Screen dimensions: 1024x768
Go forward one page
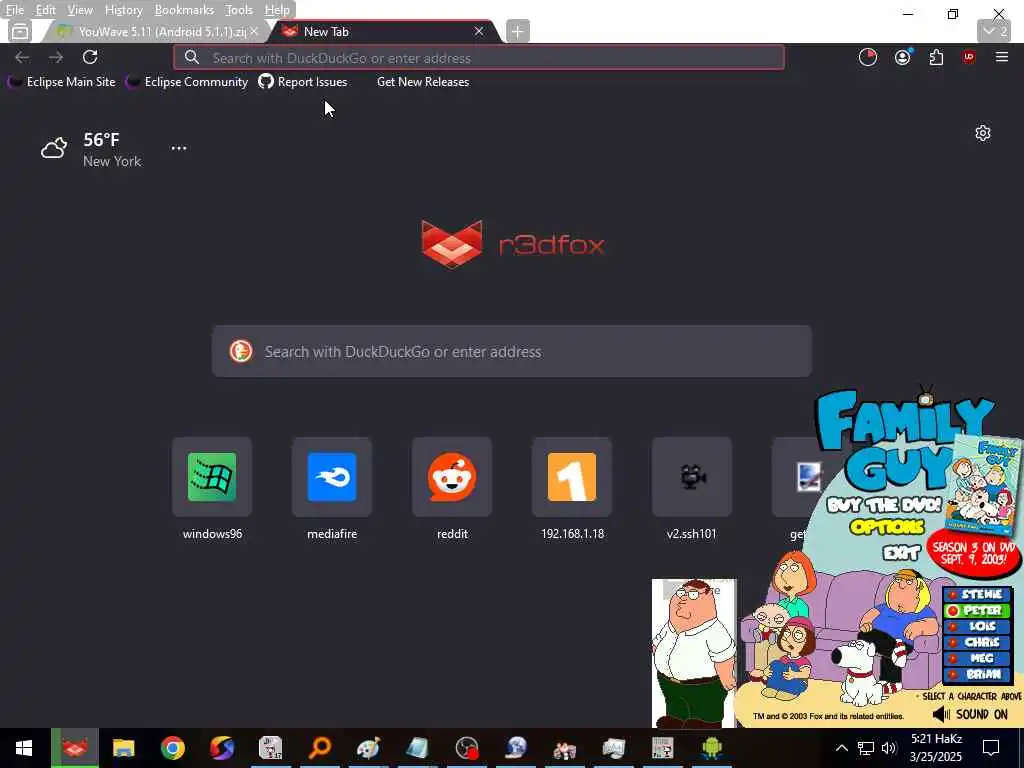click(x=56, y=57)
